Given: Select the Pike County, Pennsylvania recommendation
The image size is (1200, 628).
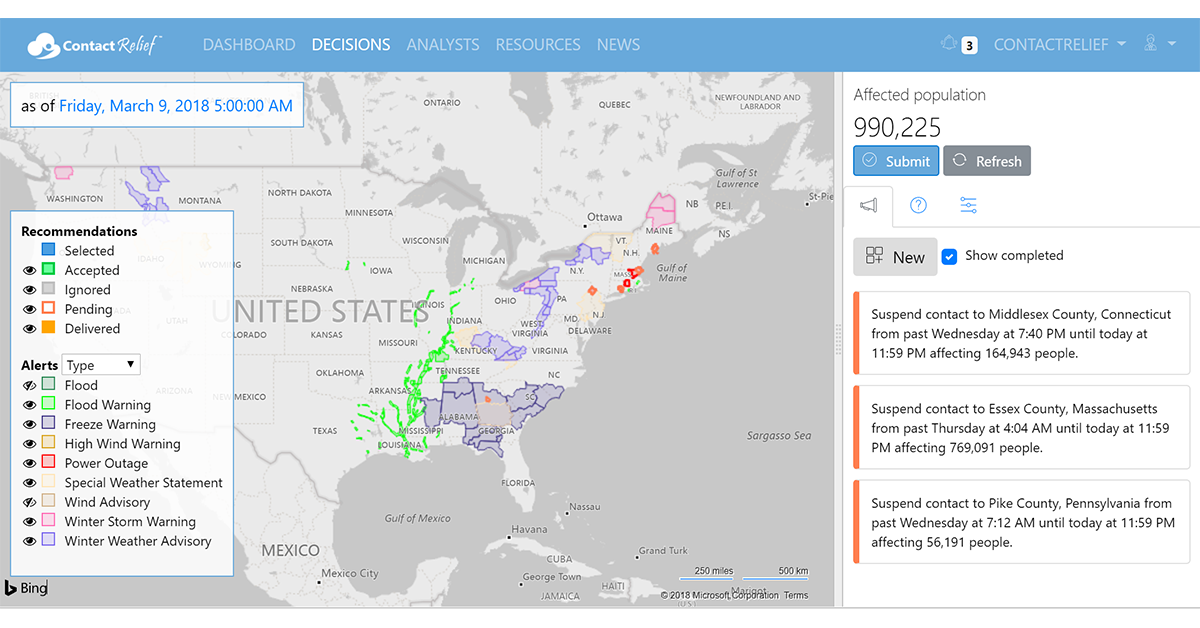Looking at the screenshot, I should (x=1021, y=523).
